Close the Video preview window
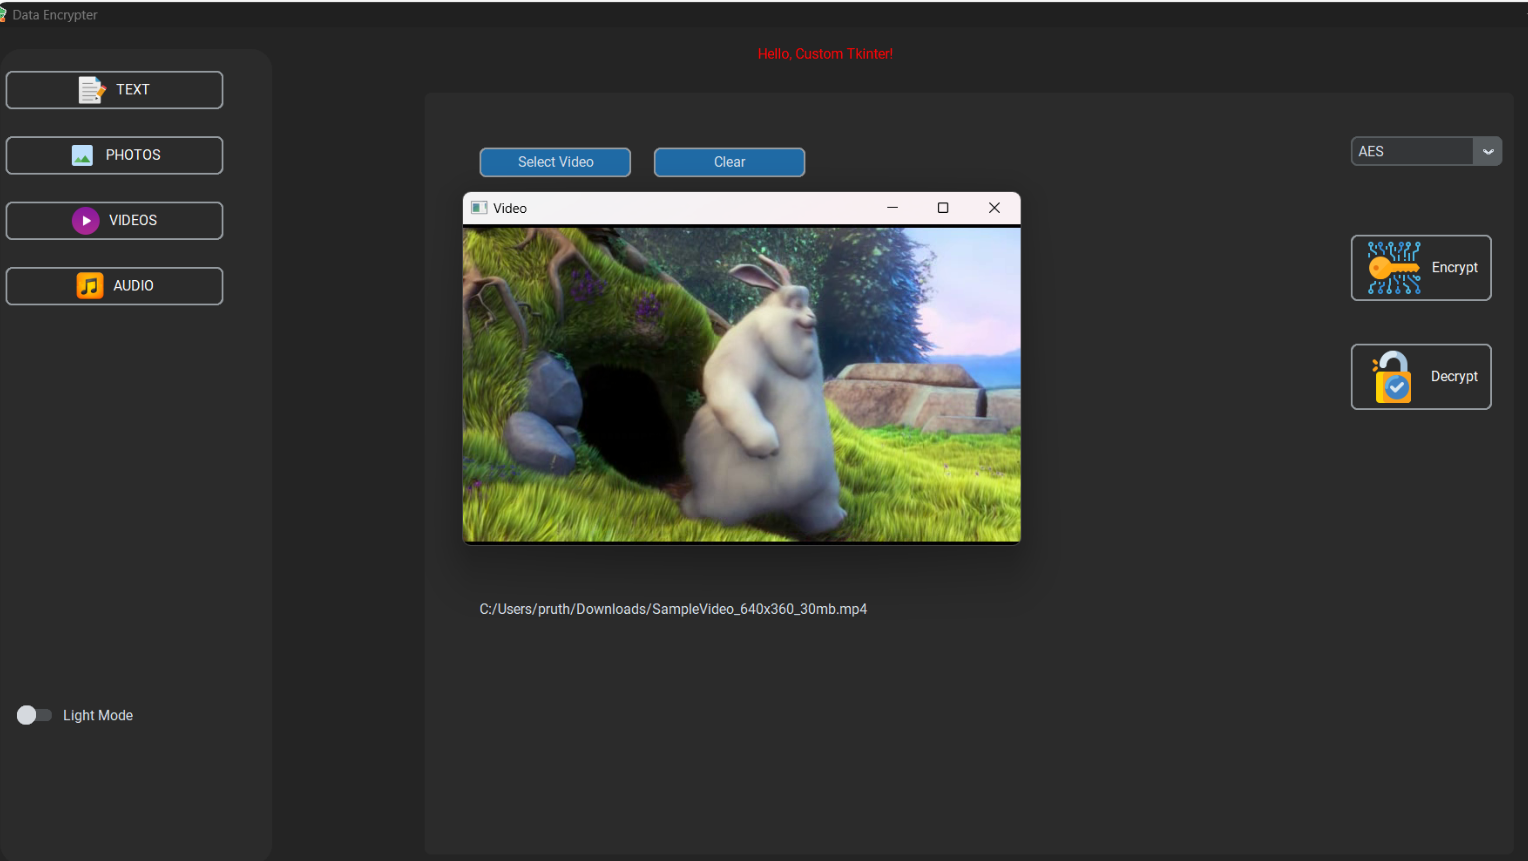Viewport: 1528px width, 861px height. [994, 208]
